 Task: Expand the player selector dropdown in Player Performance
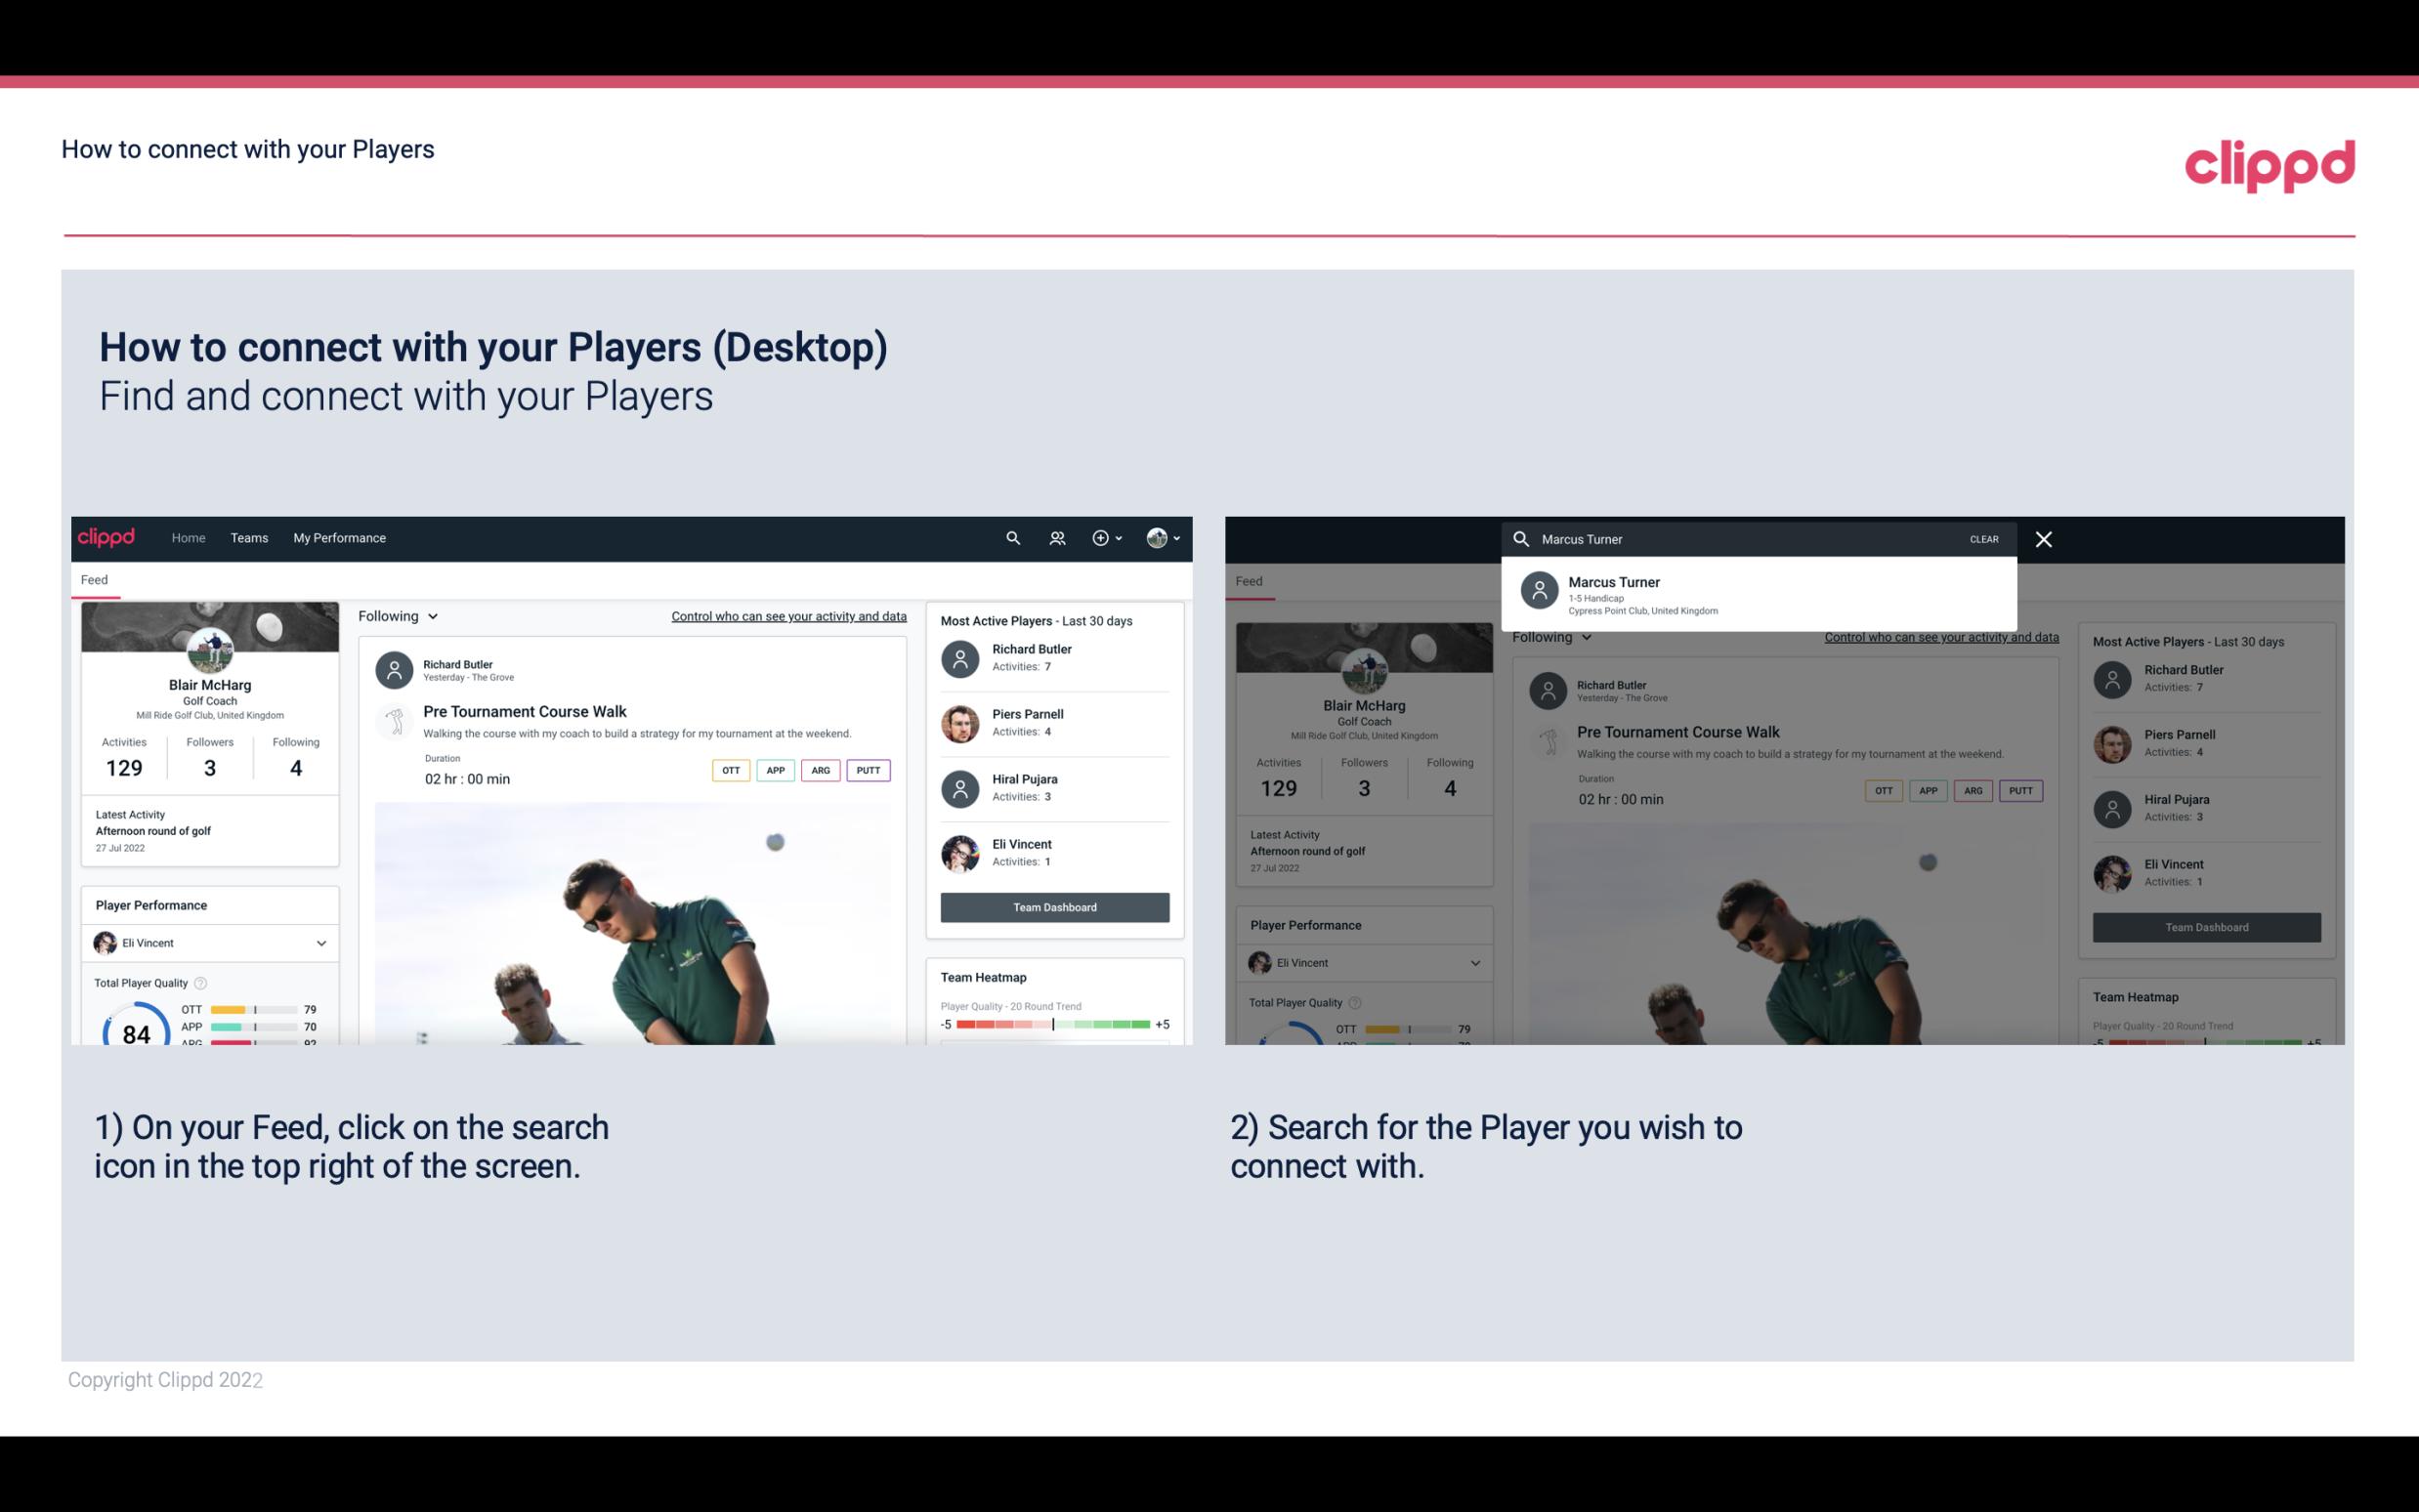[322, 943]
